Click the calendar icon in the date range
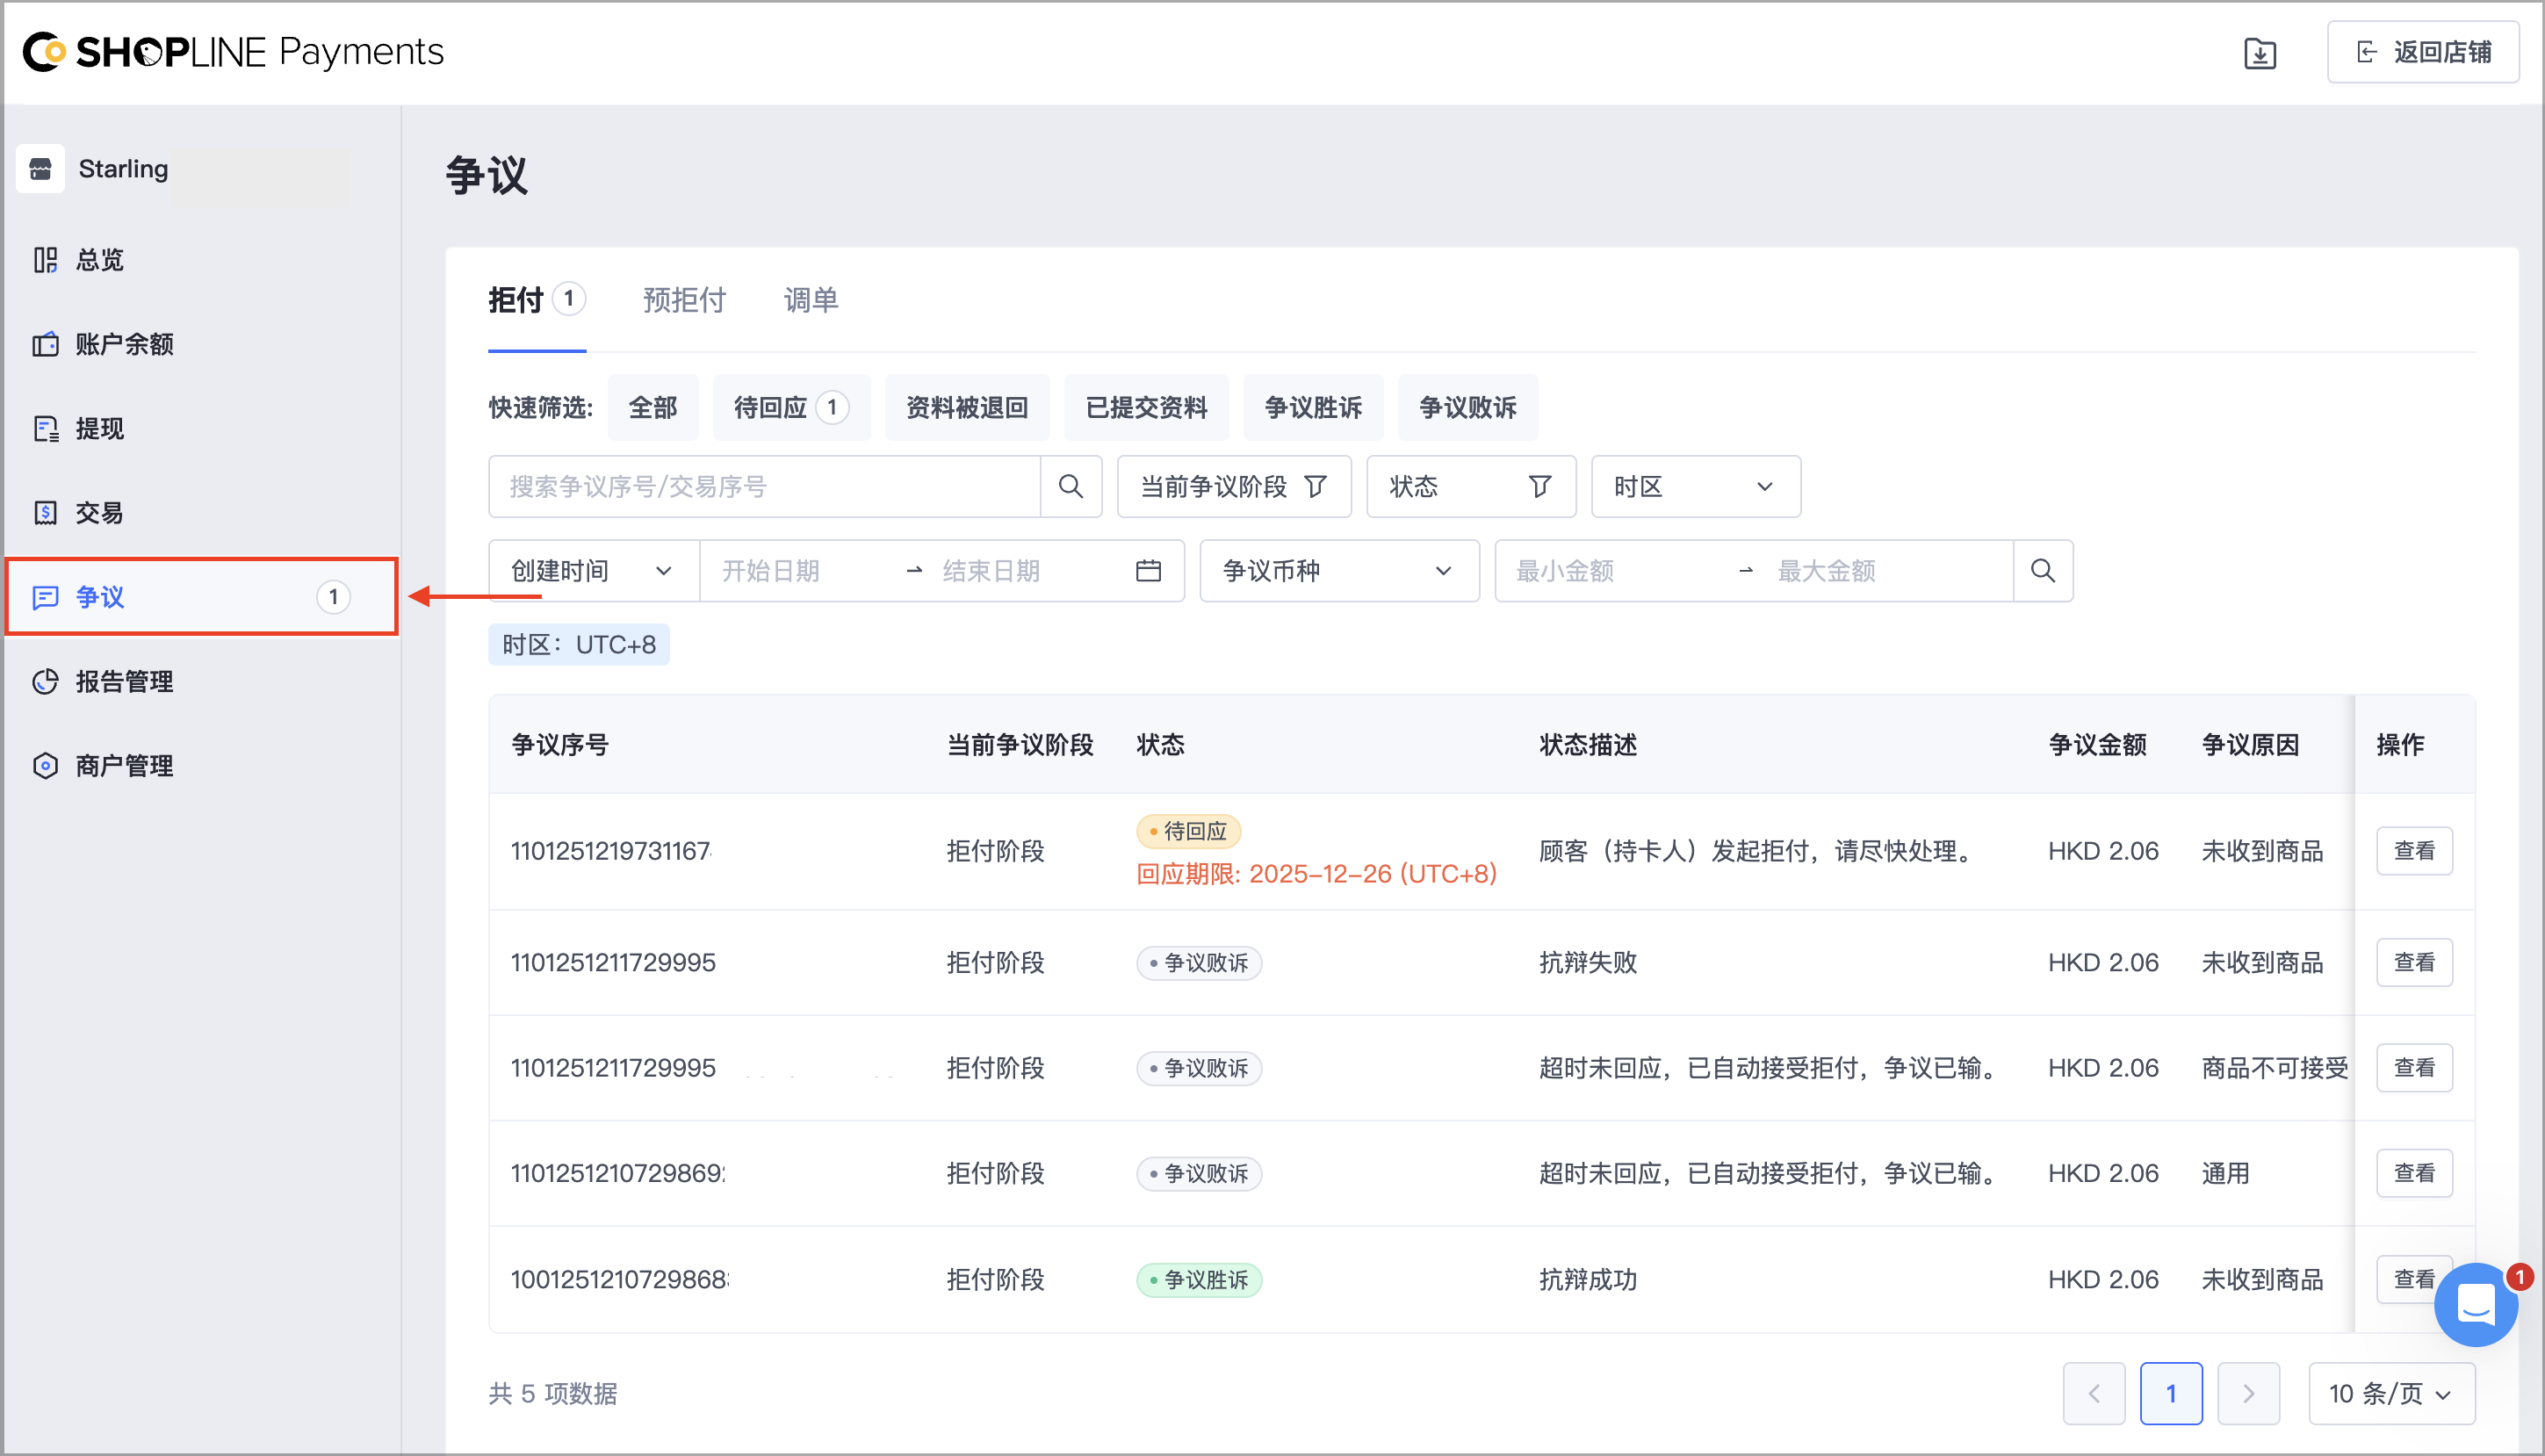This screenshot has height=1456, width=2545. [x=1148, y=571]
